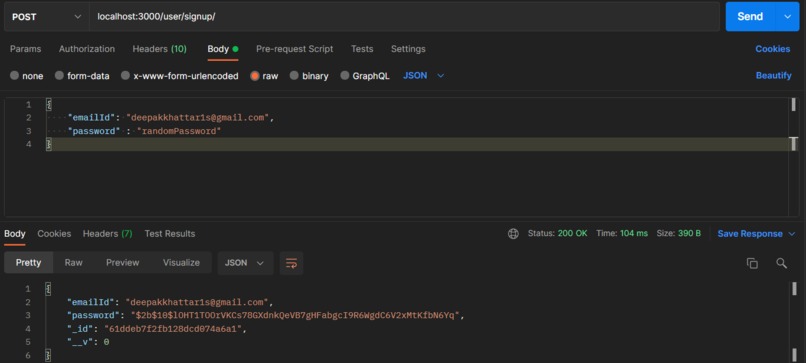Click the "__v": 0 line
Viewport: 806px width, 363px height.
point(88,342)
